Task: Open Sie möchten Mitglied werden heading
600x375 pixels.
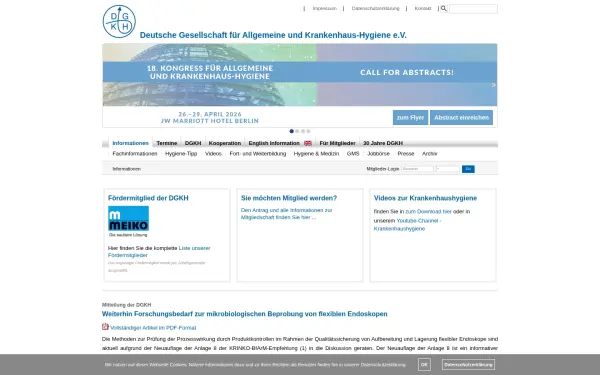Action: 289,198
